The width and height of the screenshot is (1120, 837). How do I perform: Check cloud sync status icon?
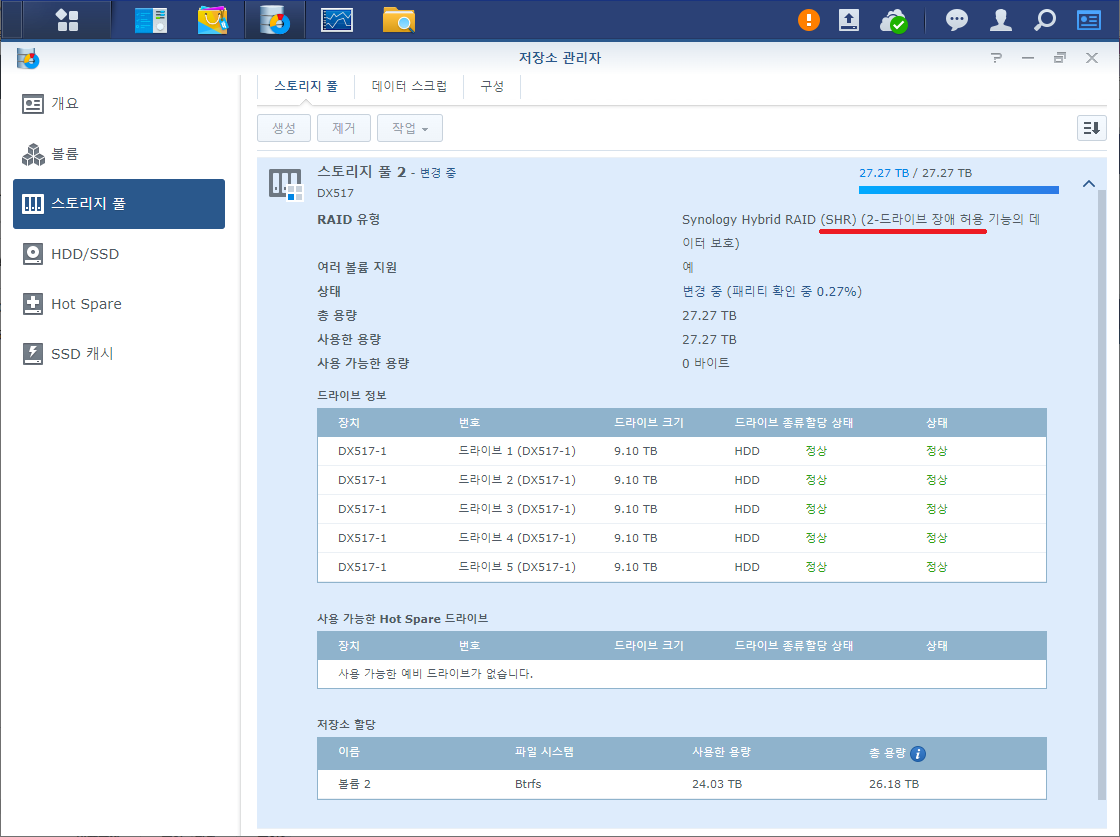click(893, 21)
